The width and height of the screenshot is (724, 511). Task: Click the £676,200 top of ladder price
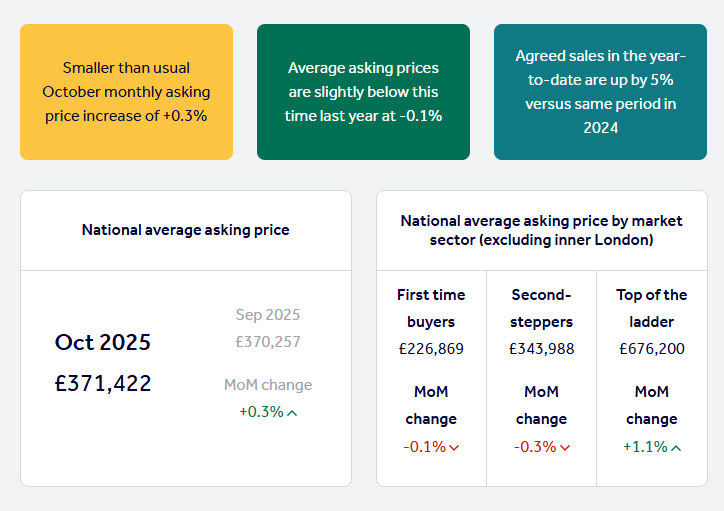(651, 349)
